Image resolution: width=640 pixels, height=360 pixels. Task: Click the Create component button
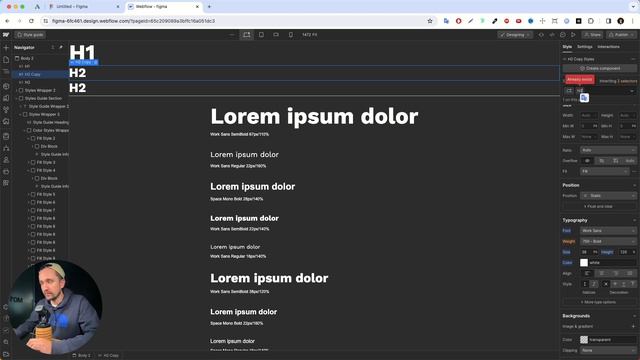point(600,69)
